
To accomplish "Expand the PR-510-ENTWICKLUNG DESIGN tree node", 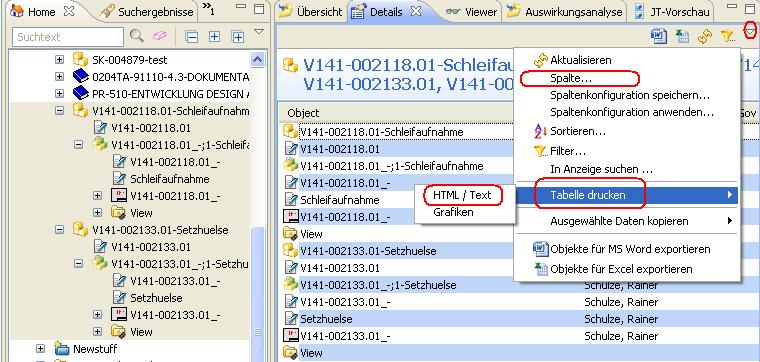I will [59, 94].
